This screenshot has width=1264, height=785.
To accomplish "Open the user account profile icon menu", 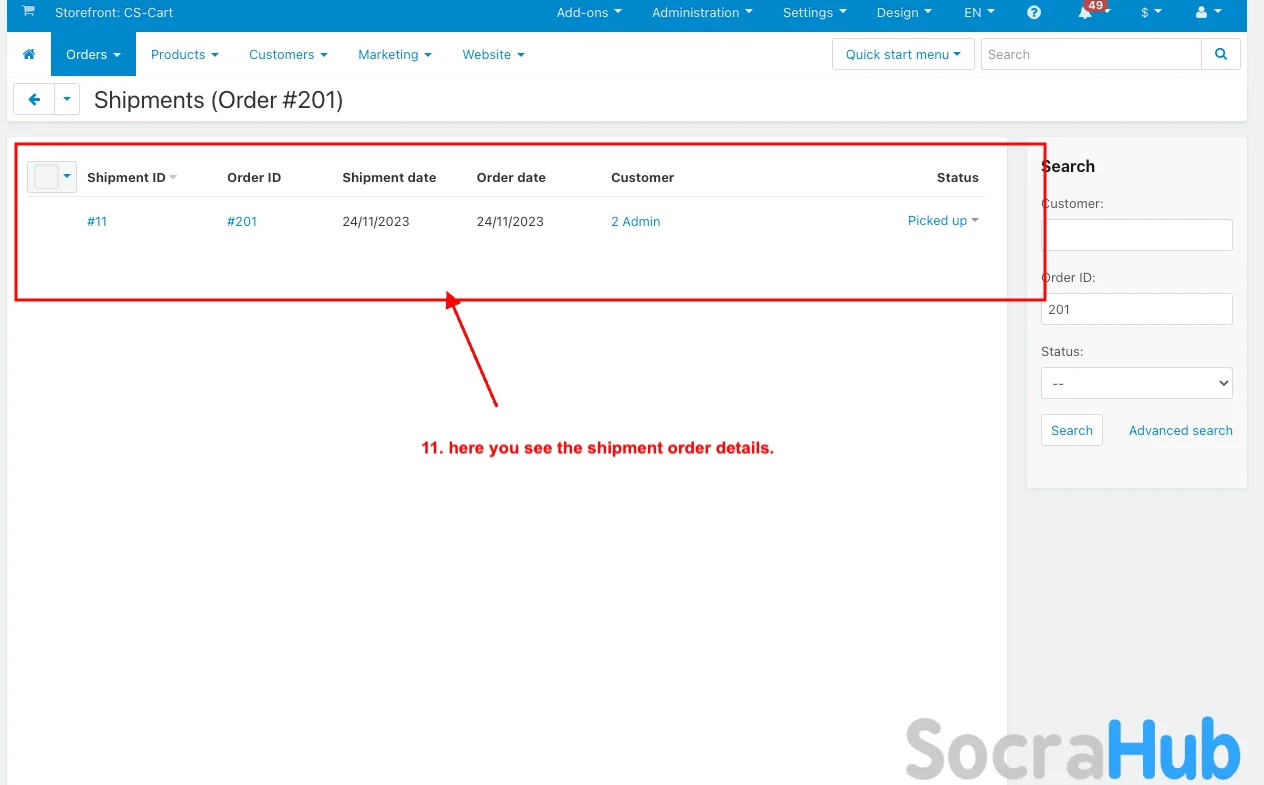I will [x=1208, y=13].
